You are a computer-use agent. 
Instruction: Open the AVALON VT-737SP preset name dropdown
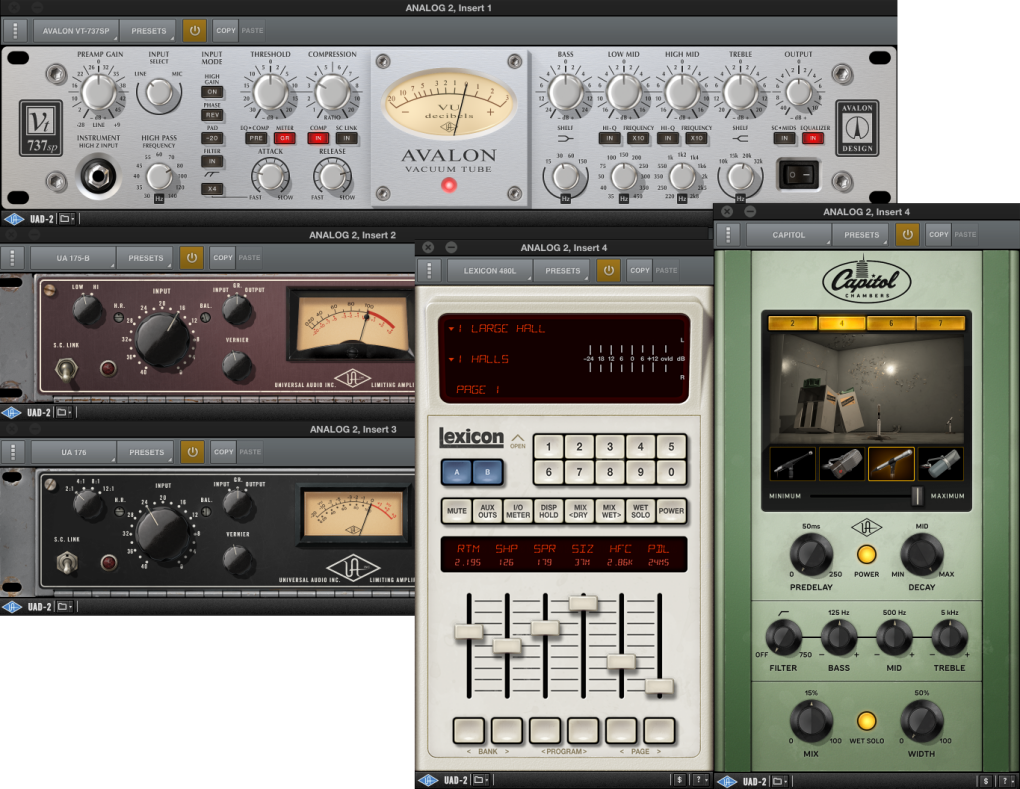[x=76, y=31]
